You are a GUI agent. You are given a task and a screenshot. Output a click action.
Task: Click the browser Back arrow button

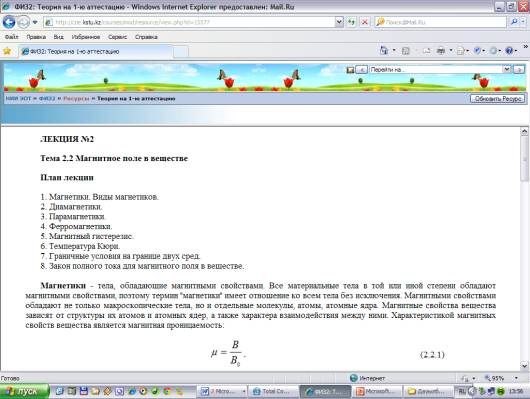[9, 22]
